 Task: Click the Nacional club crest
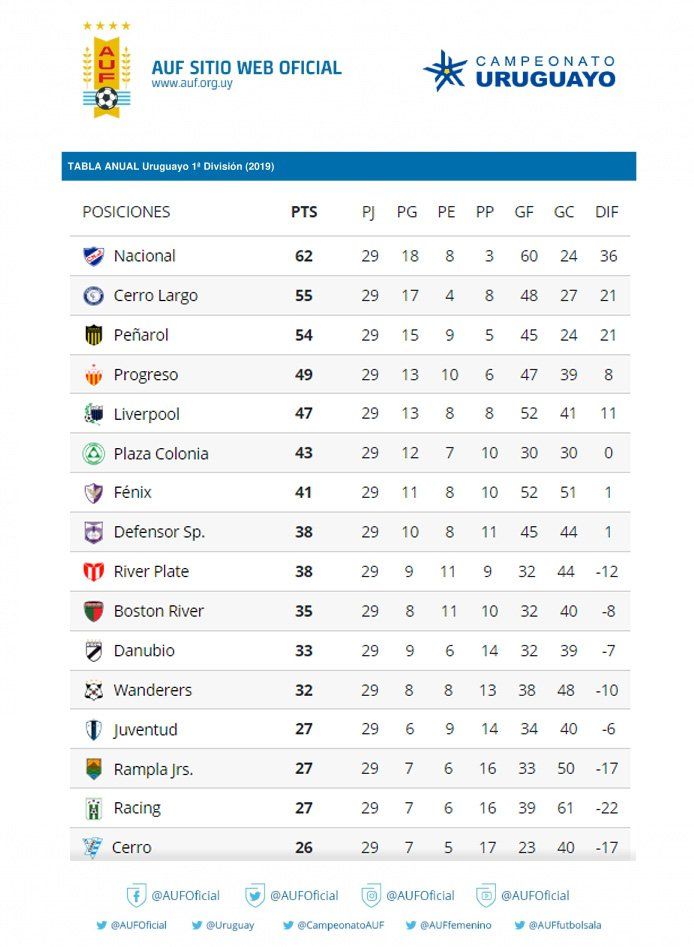93,256
